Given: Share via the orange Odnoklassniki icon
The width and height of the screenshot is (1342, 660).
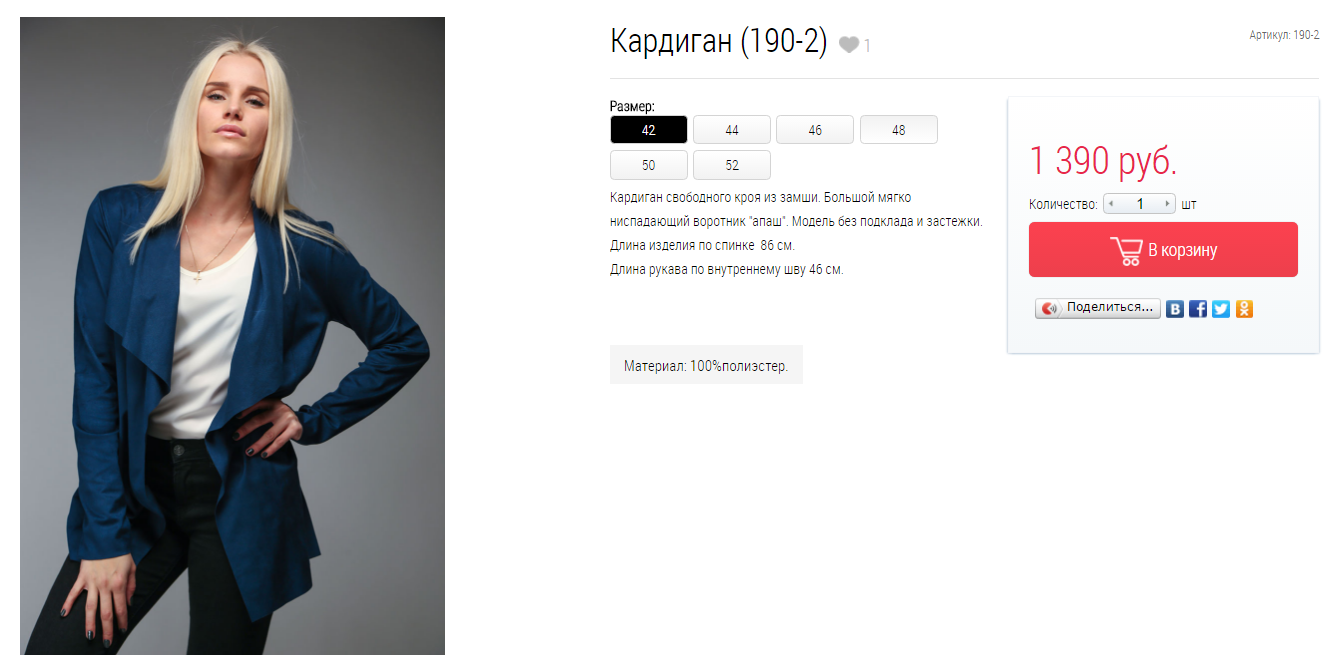Looking at the screenshot, I should click(1244, 309).
